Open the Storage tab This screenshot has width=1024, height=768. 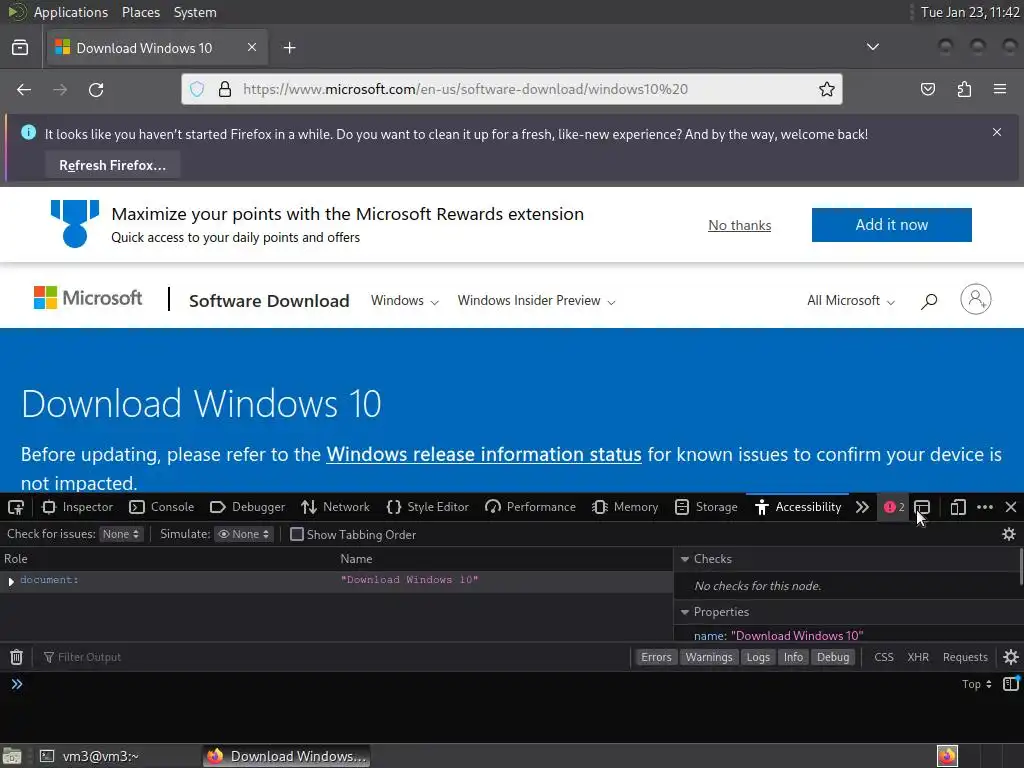706,507
